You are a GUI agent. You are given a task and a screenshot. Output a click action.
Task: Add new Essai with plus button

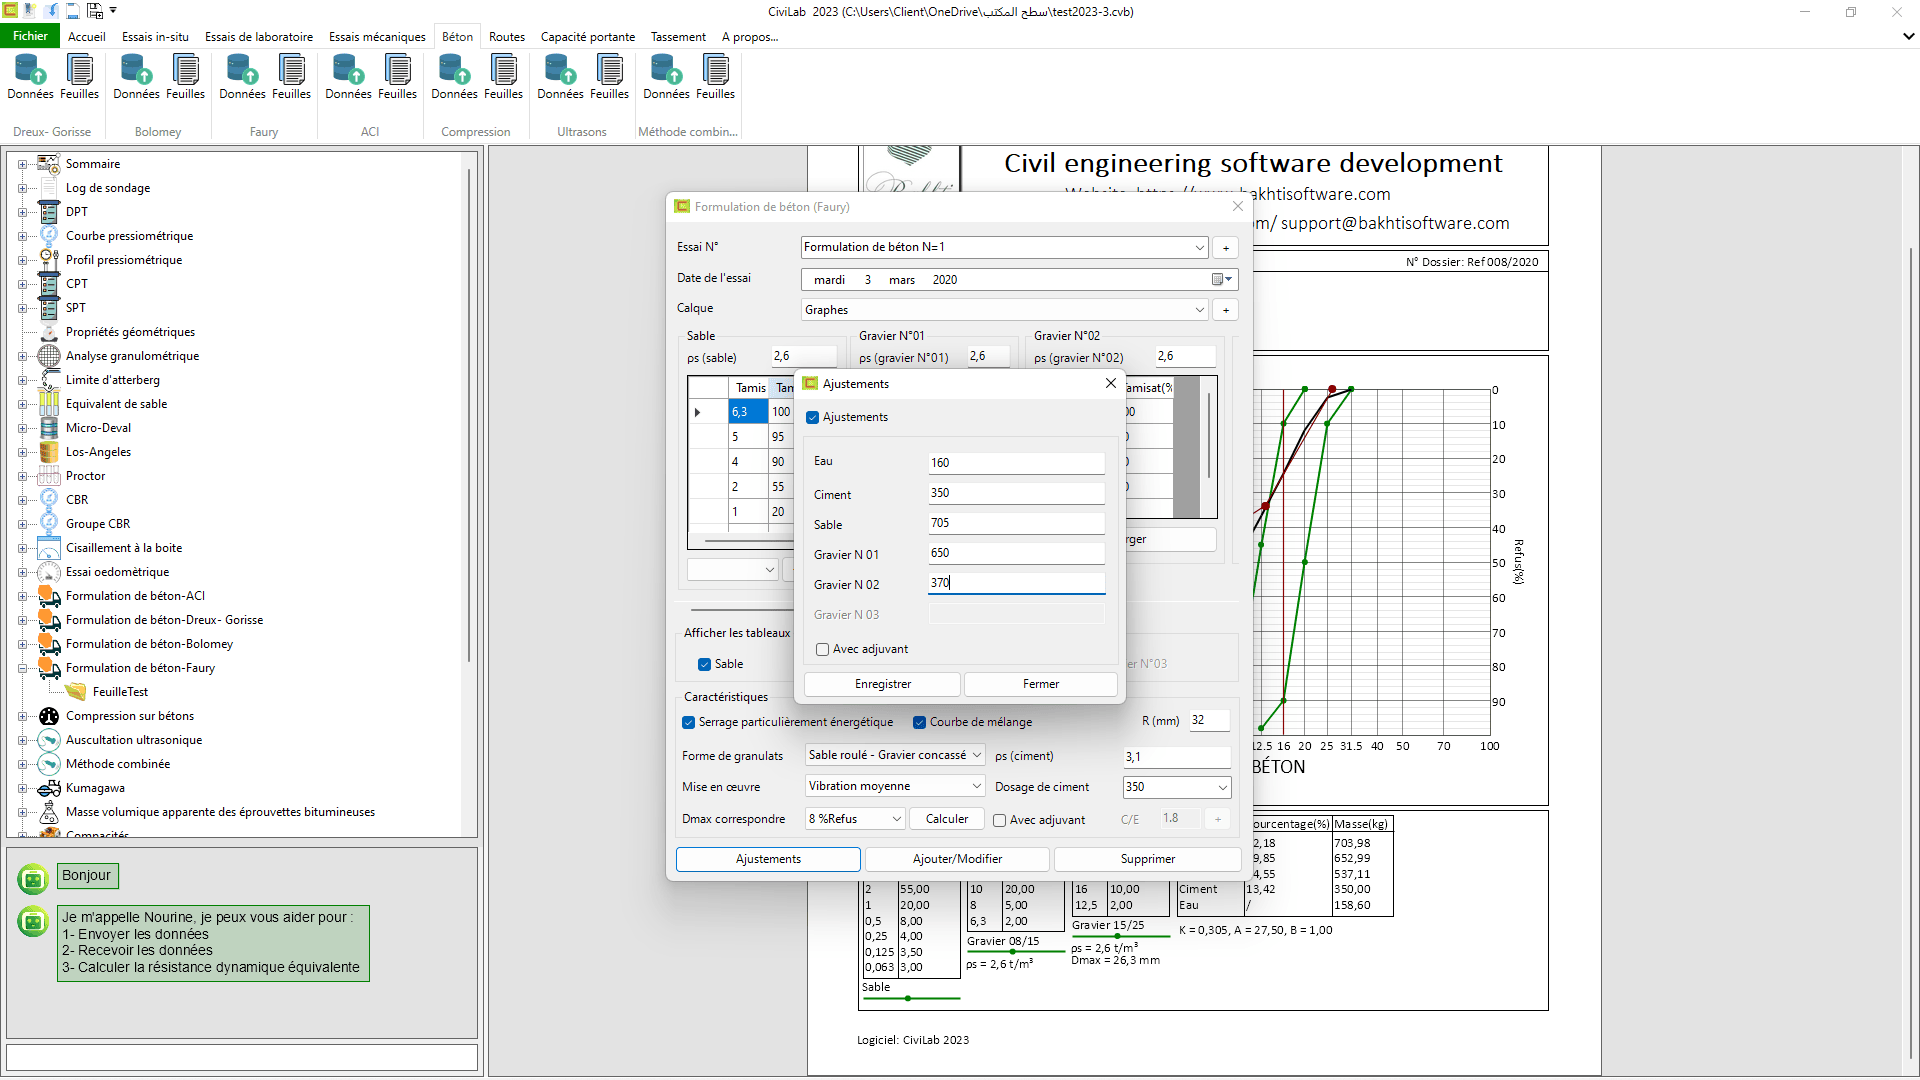pyautogui.click(x=1225, y=248)
